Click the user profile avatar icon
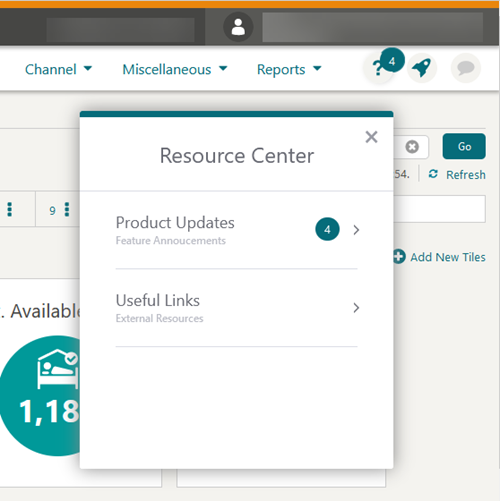 tap(238, 27)
